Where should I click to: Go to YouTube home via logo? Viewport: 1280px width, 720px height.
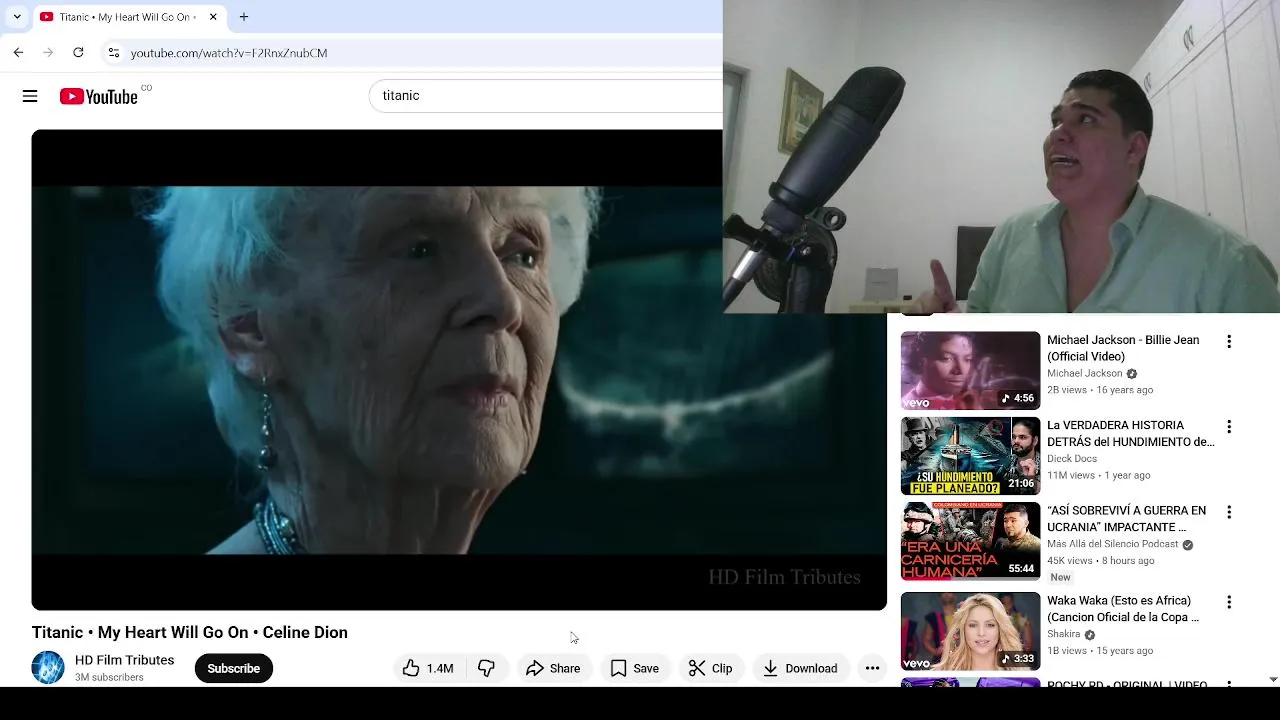(98, 96)
